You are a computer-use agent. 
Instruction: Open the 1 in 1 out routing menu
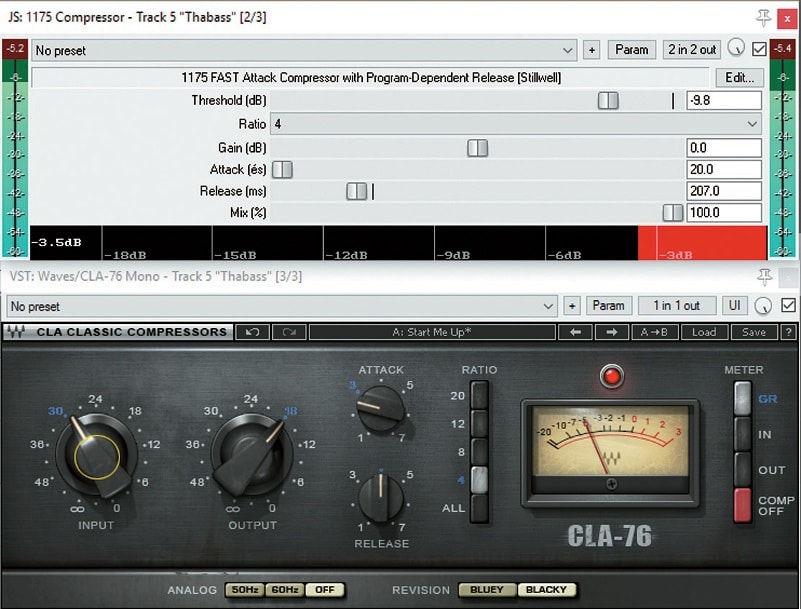(676, 306)
